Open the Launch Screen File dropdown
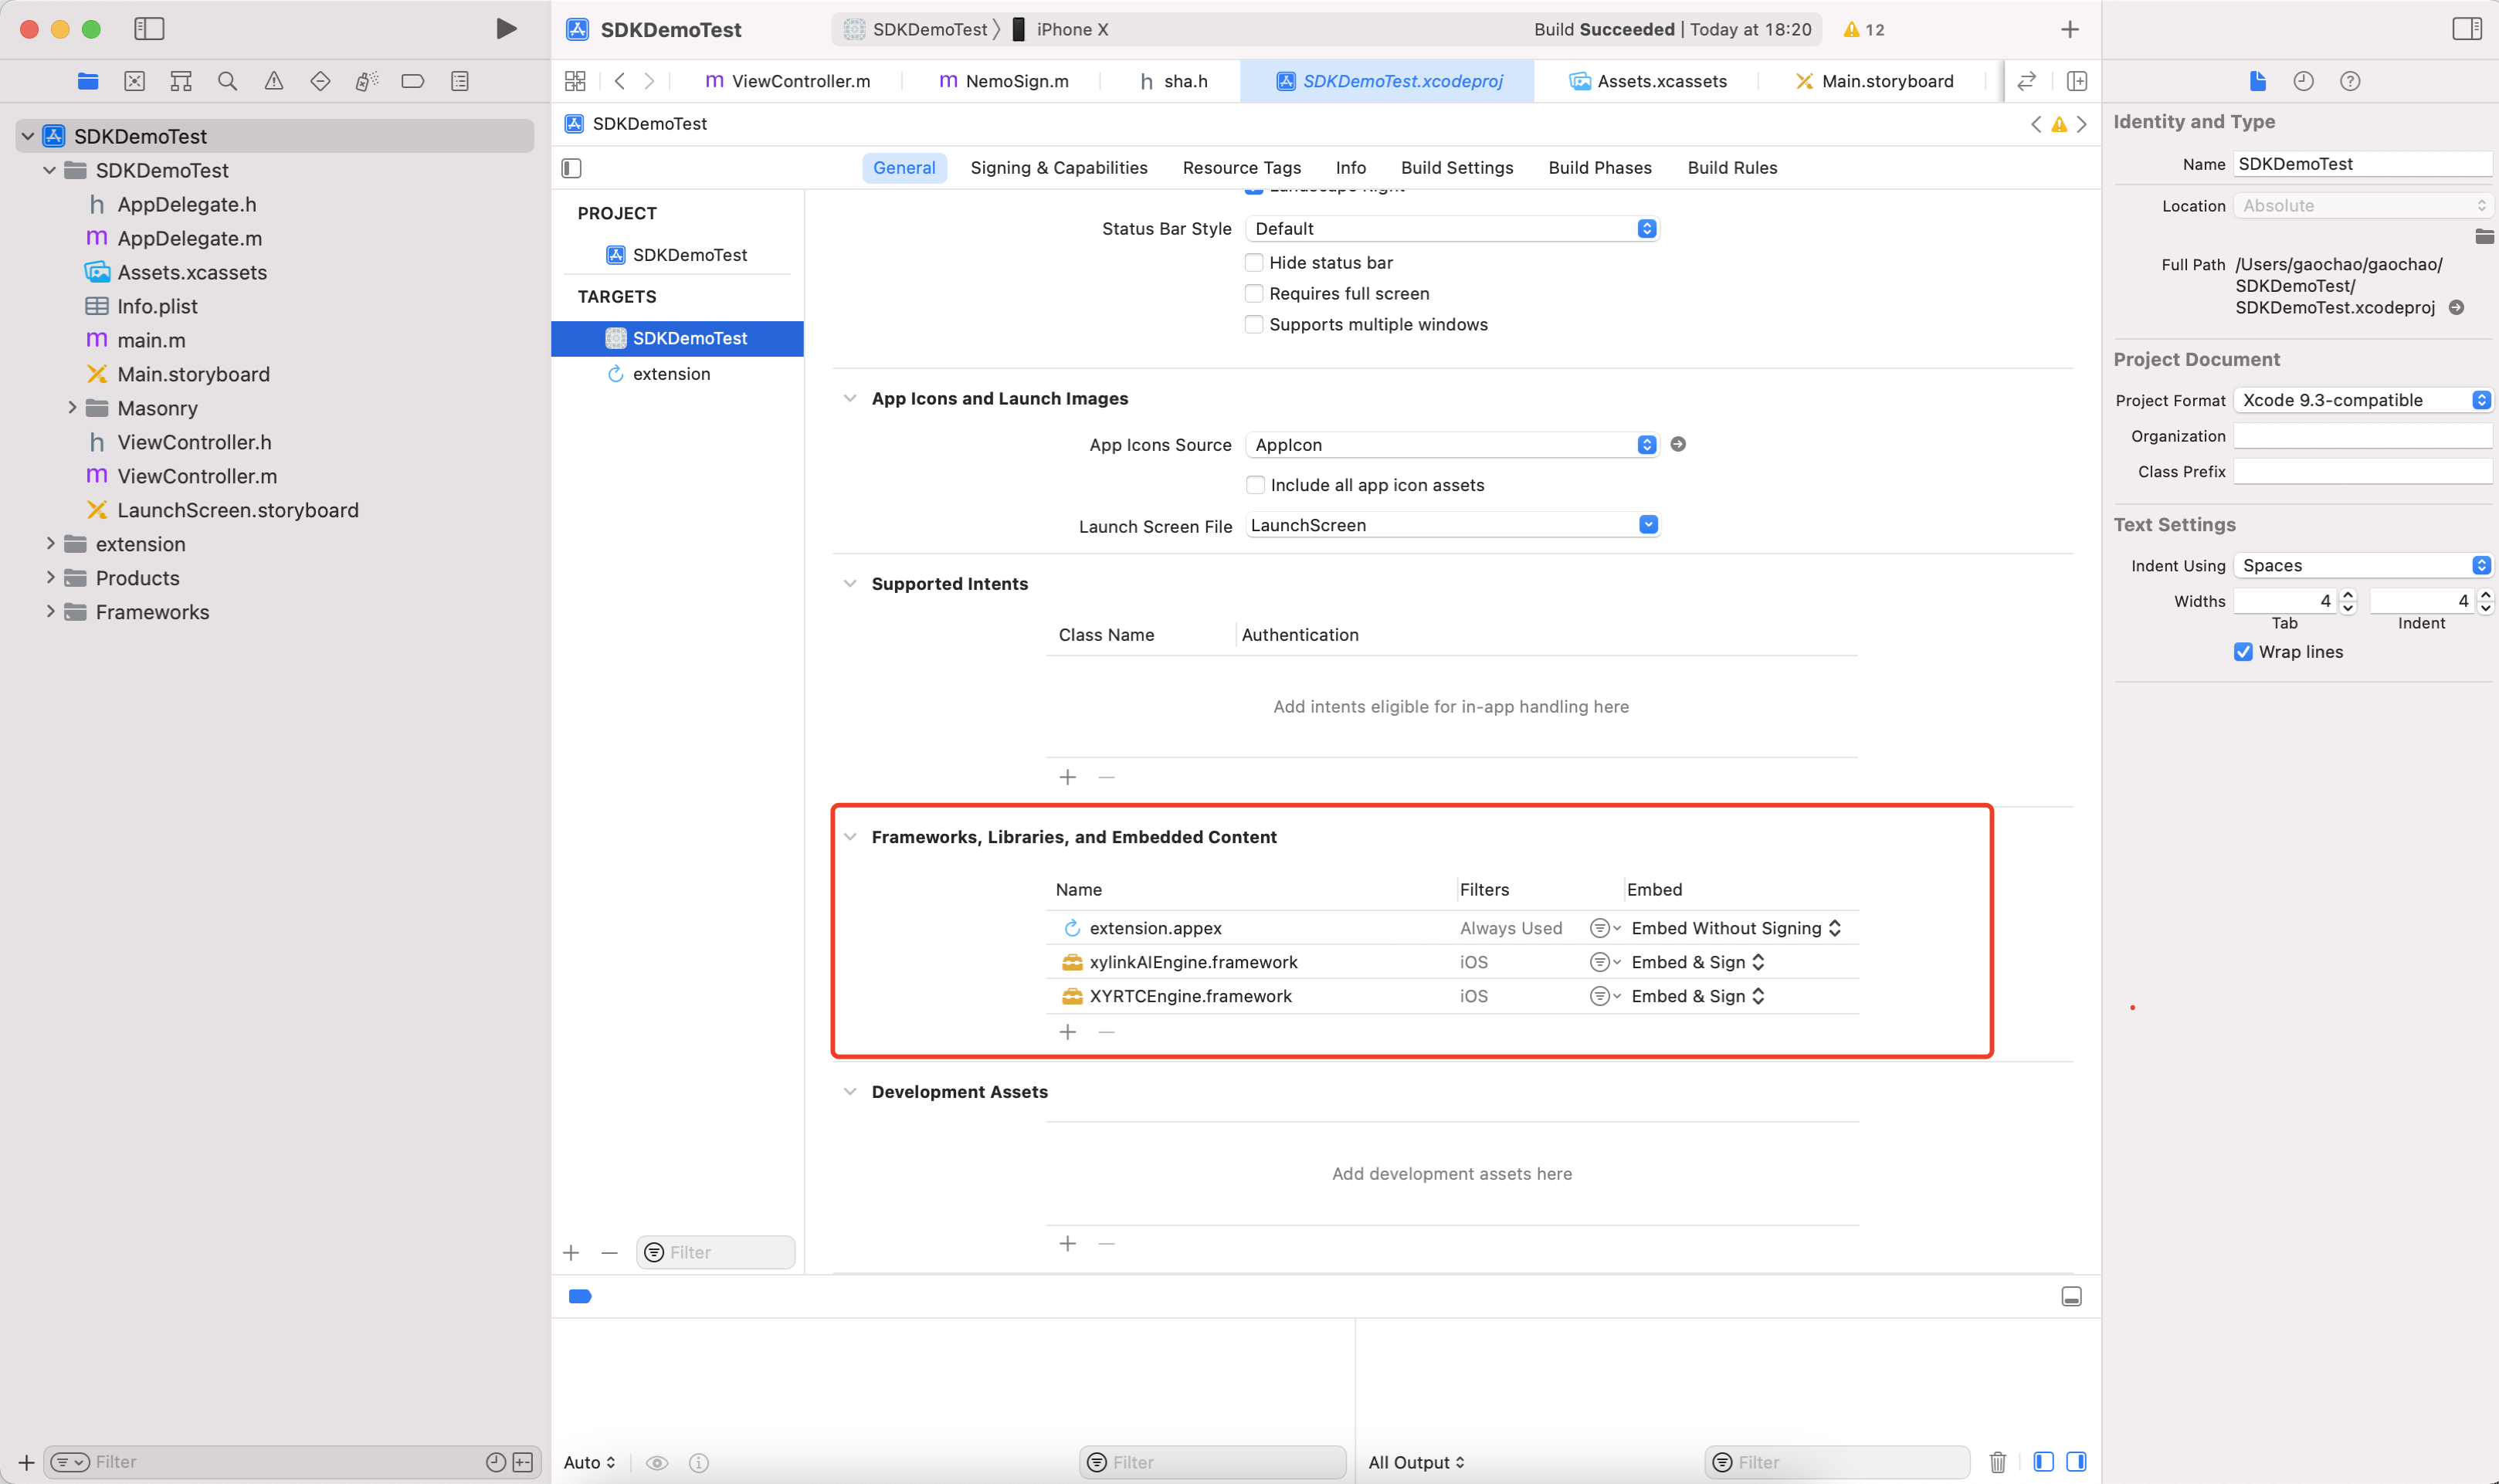This screenshot has width=2499, height=1484. (1452, 525)
